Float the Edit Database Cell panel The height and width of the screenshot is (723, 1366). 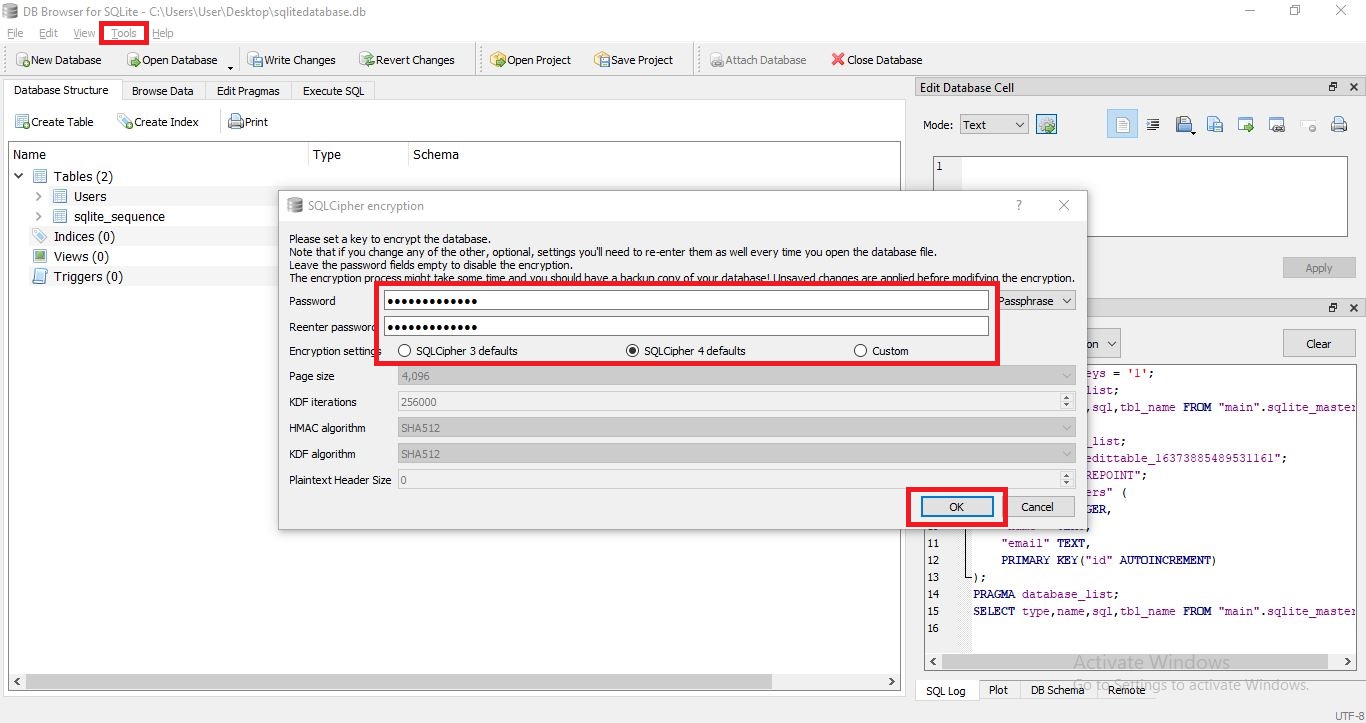tap(1333, 87)
